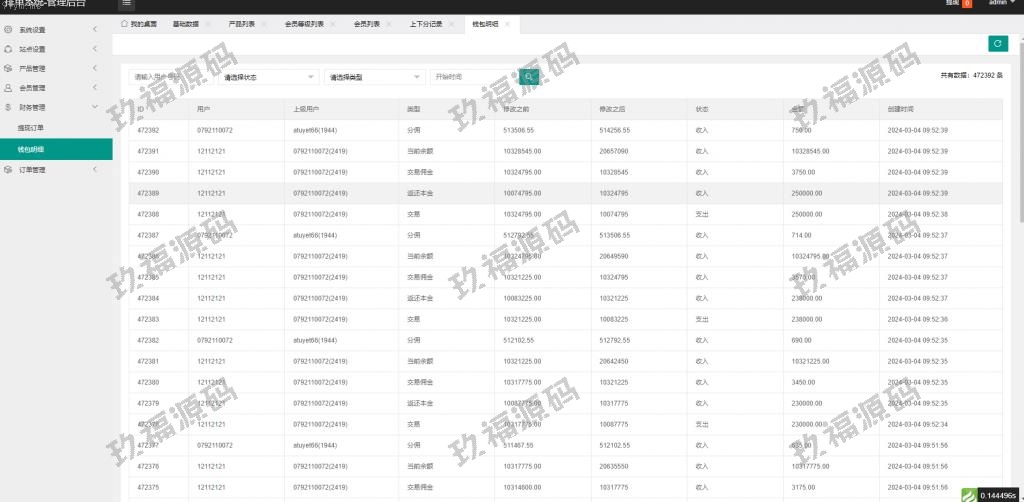Open the 请选择类型 type dropdown
1024x502 pixels.
[373, 77]
